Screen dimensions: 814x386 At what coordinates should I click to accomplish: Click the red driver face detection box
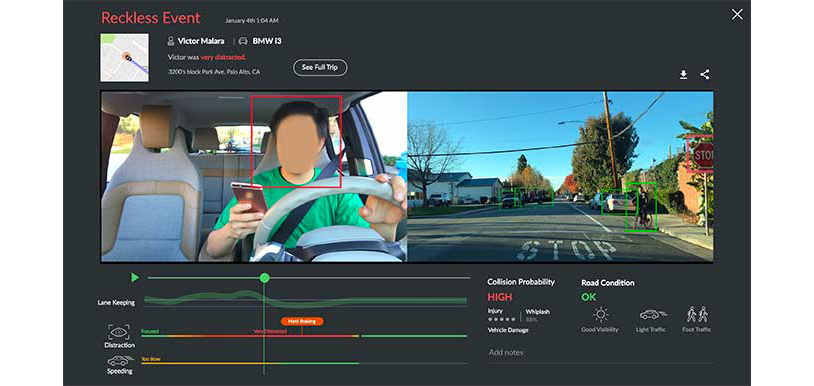[296, 142]
